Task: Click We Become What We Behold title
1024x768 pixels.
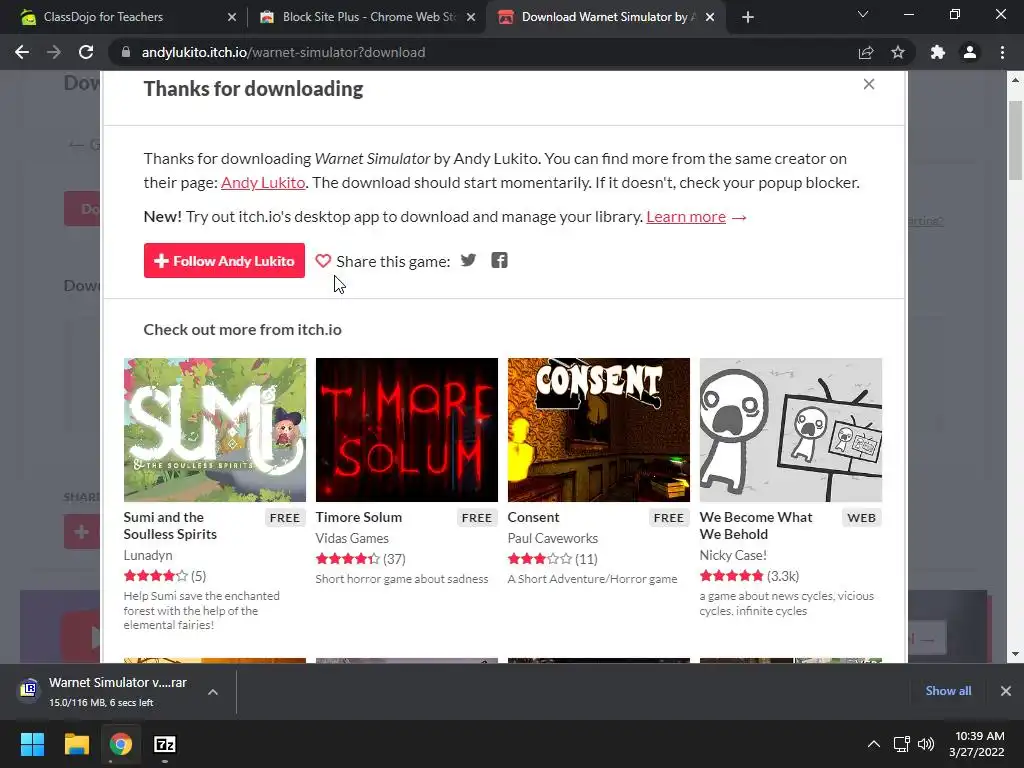Action: [756, 526]
